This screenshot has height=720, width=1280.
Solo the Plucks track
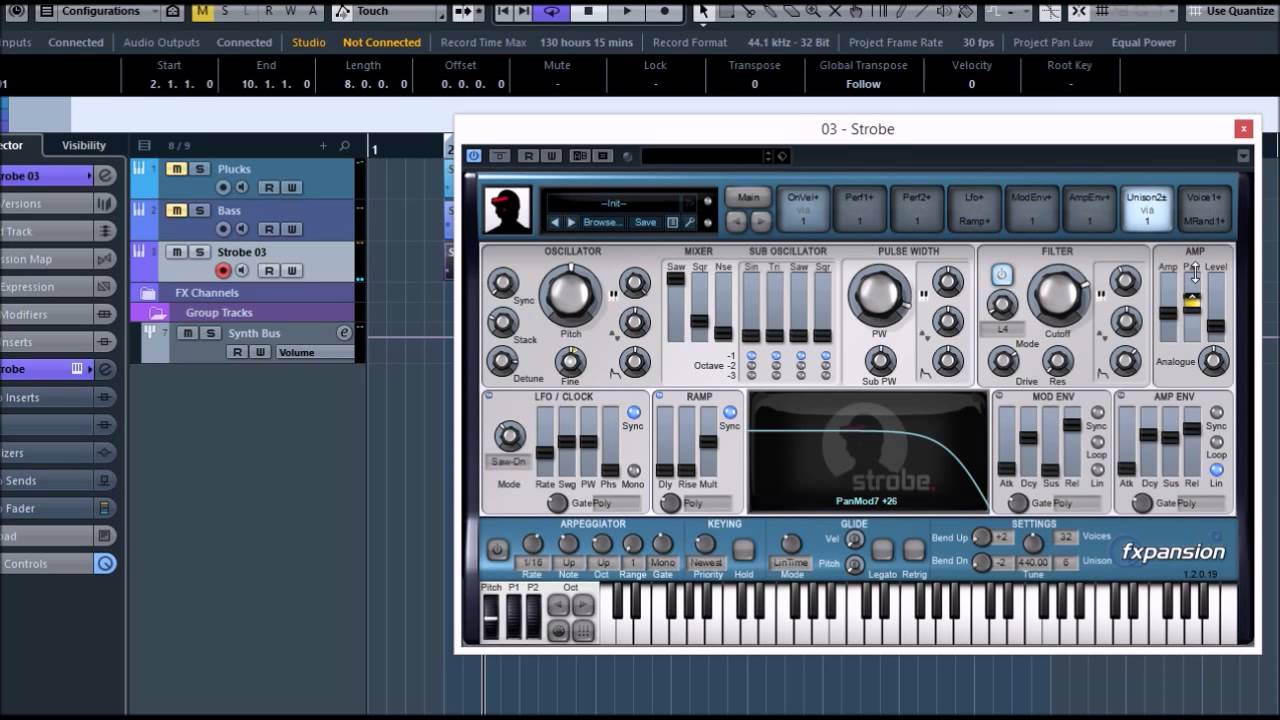pos(199,169)
